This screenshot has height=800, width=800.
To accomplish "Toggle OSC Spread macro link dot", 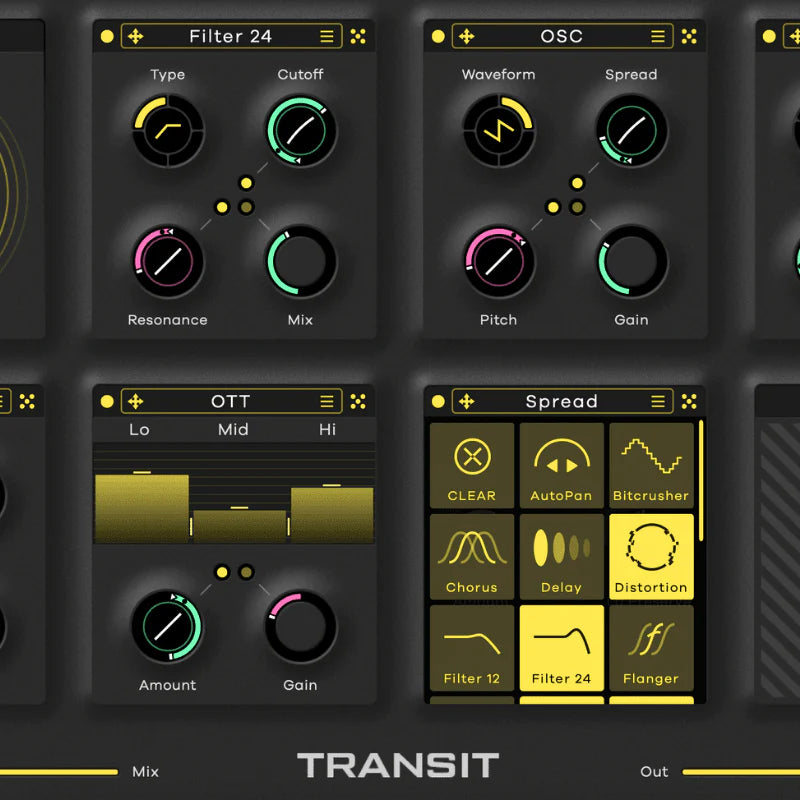I will point(578,183).
